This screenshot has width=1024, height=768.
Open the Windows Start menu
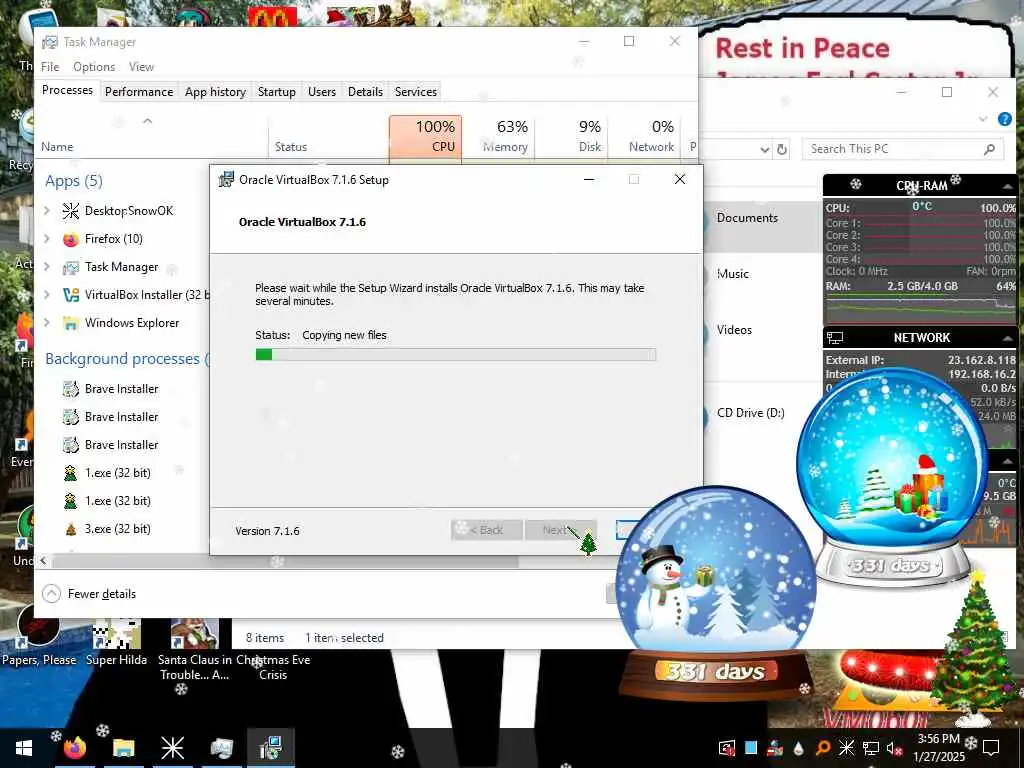point(24,748)
